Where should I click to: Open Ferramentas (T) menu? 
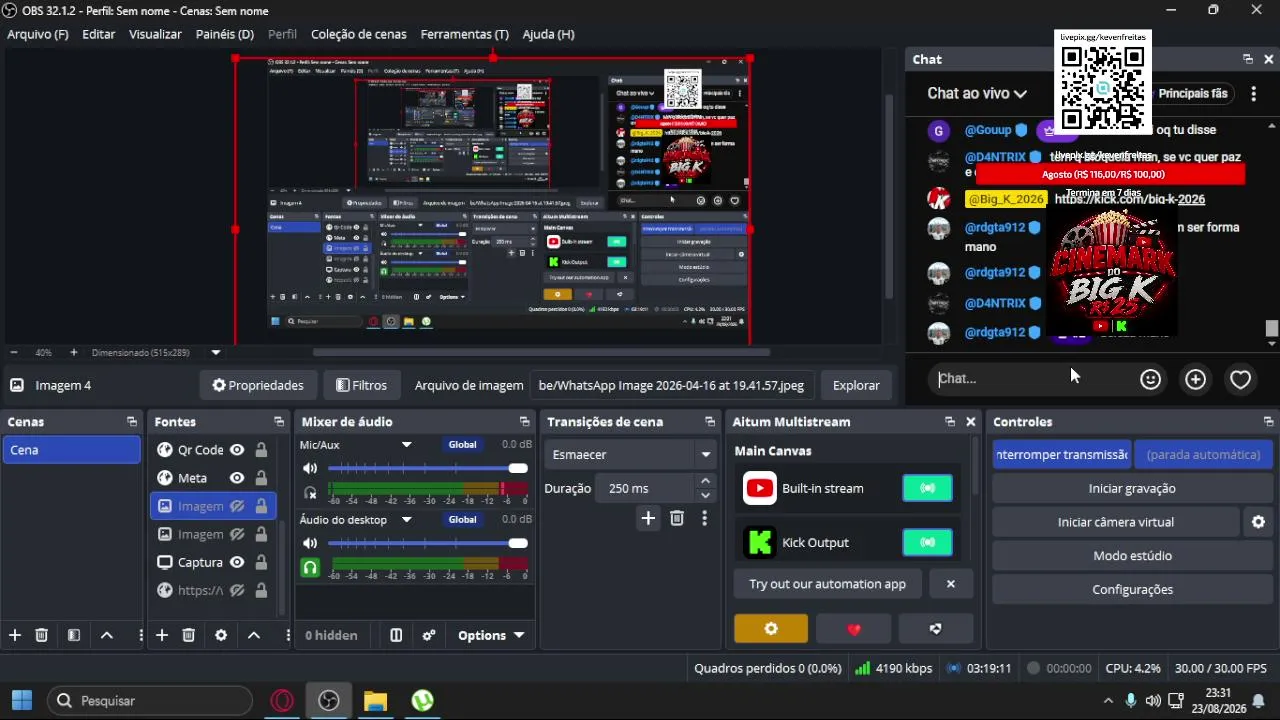coord(464,34)
